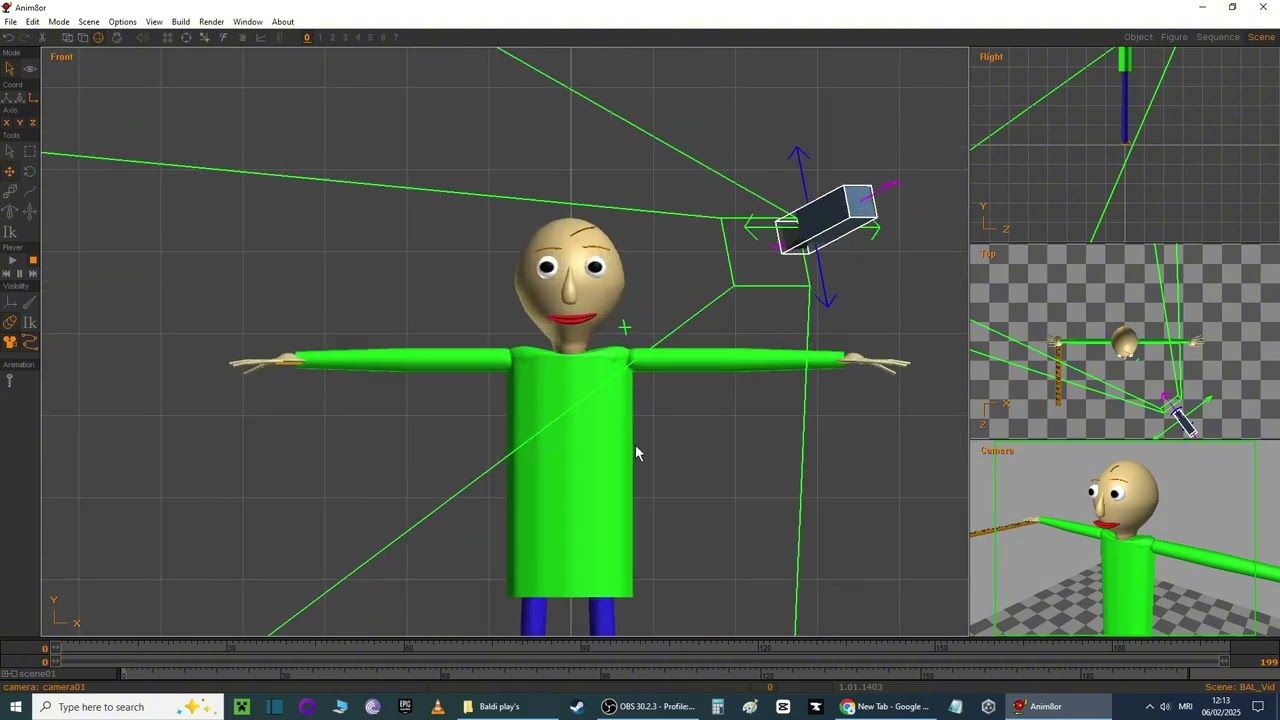The height and width of the screenshot is (720, 1280).
Task: Select the Edit Path curve tool
Action: point(30,191)
